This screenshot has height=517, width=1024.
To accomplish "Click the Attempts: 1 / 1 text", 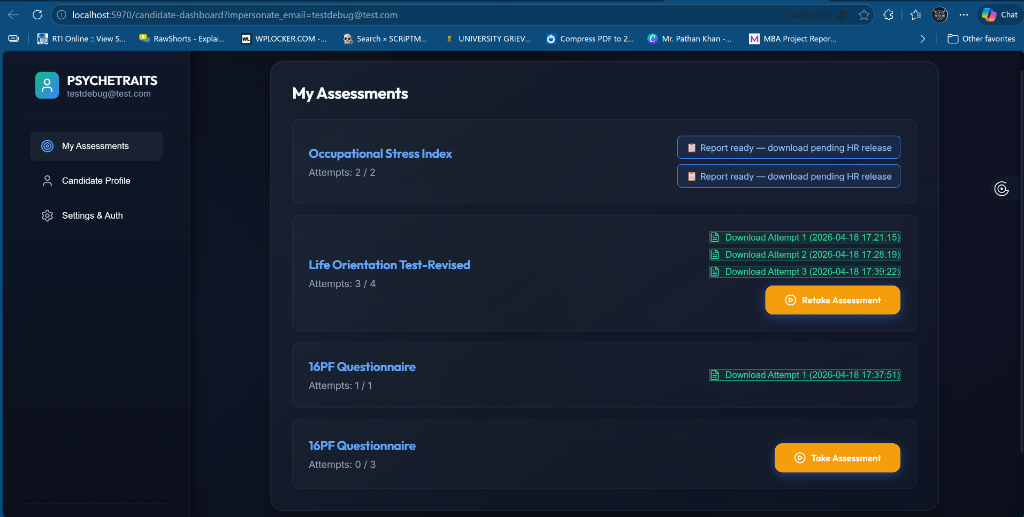I will pos(340,386).
